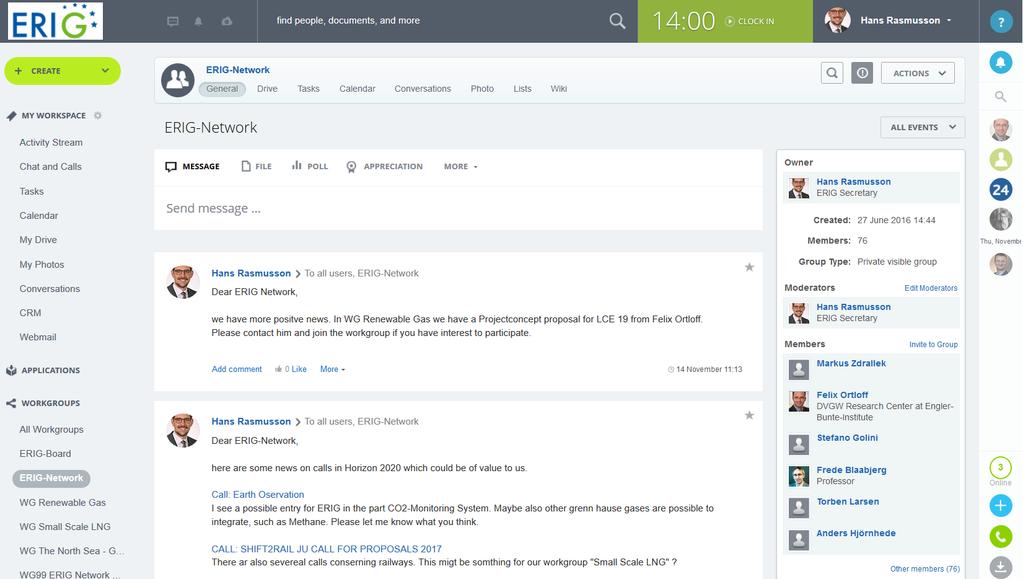This screenshot has width=1023, height=579.
Task: Click Felix Ortloff member avatar
Action: (799, 401)
